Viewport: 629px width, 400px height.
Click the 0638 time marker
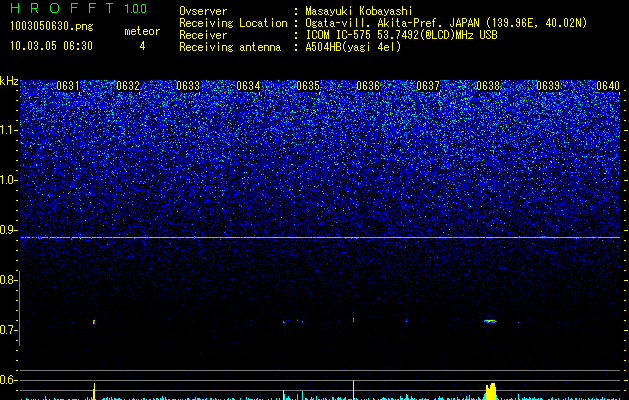(x=488, y=86)
